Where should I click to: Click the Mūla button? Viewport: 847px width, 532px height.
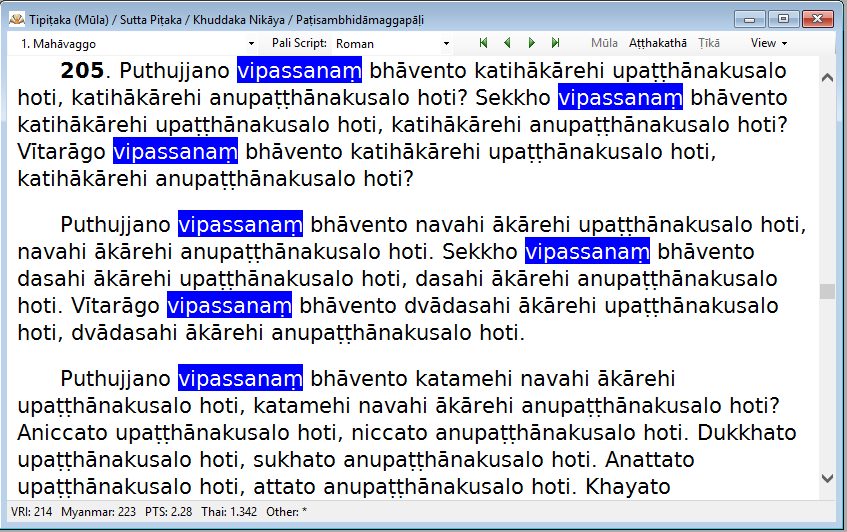click(604, 43)
